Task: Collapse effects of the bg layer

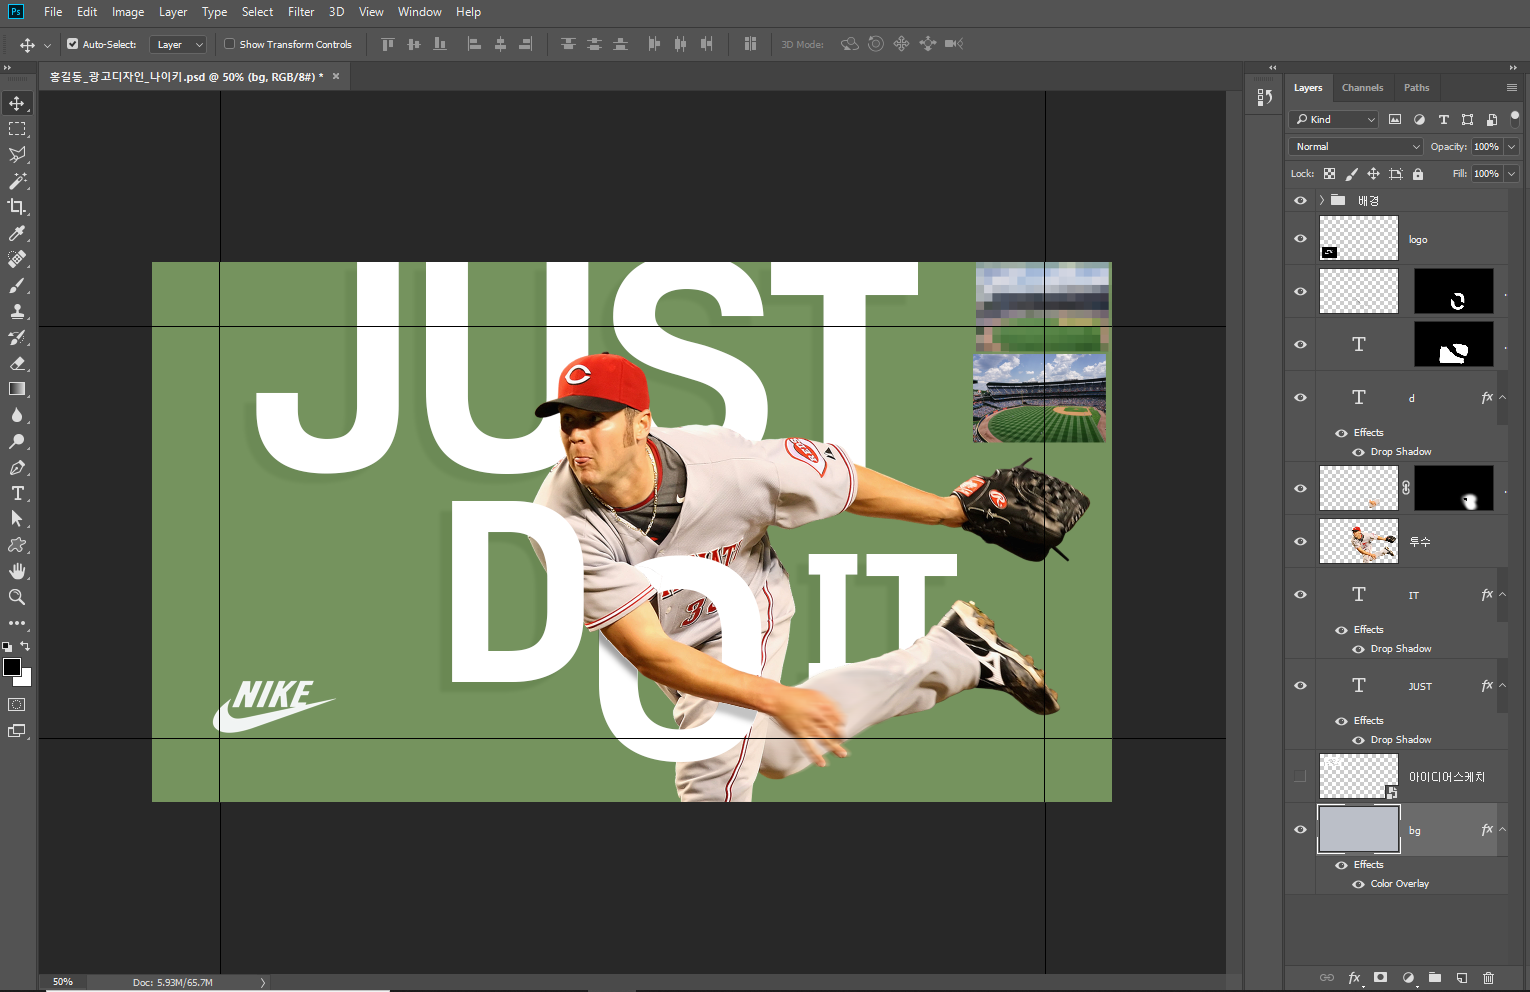Action: [x=1503, y=829]
